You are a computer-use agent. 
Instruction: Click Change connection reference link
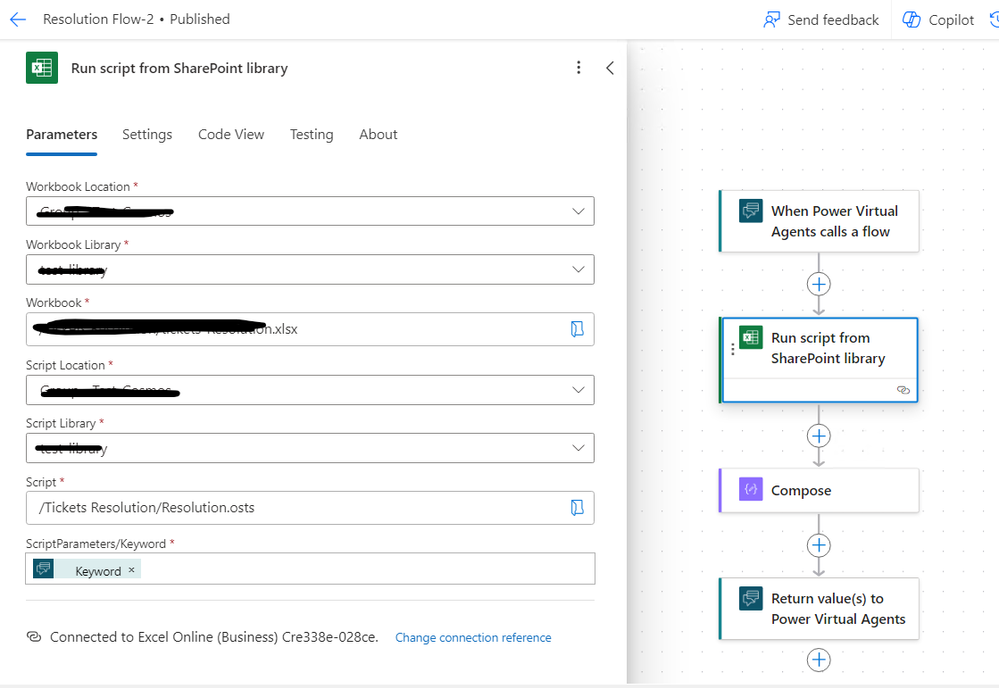473,637
